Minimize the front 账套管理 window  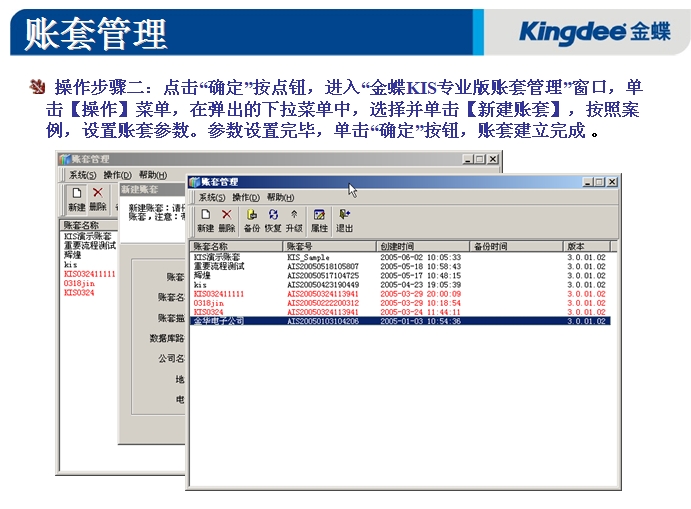pyautogui.click(x=588, y=182)
